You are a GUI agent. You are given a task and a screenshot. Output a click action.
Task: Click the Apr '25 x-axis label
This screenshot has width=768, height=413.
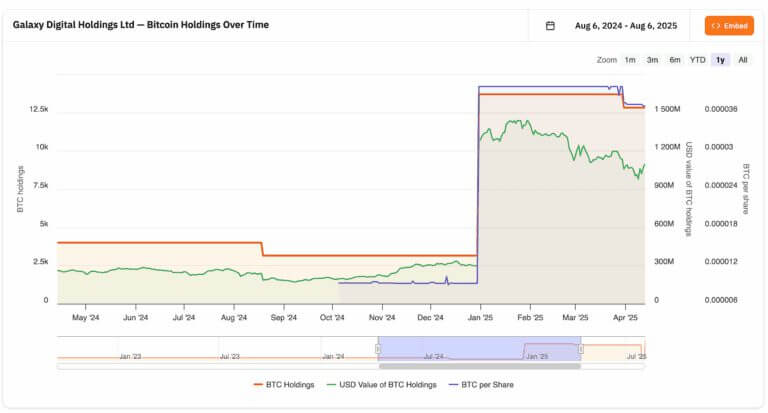(x=625, y=317)
